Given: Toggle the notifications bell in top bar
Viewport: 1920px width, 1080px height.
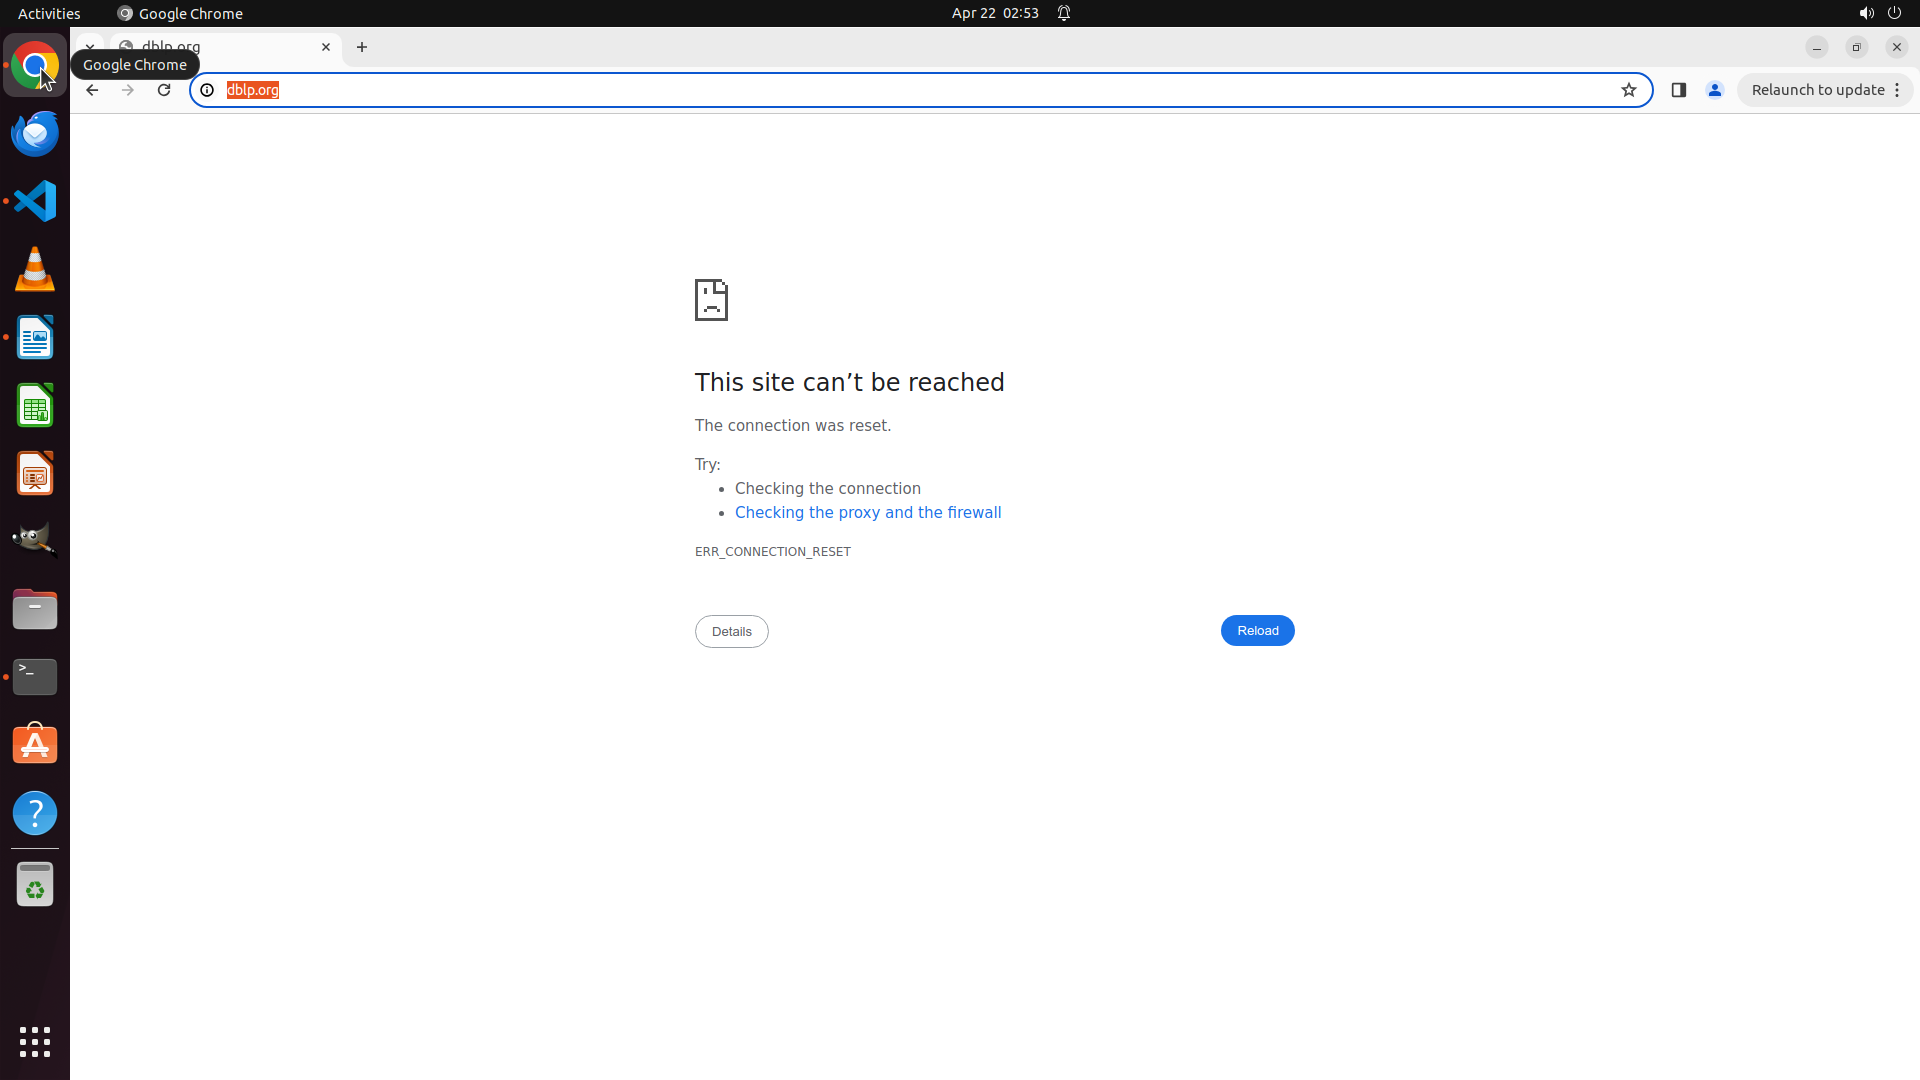Looking at the screenshot, I should pyautogui.click(x=1064, y=13).
